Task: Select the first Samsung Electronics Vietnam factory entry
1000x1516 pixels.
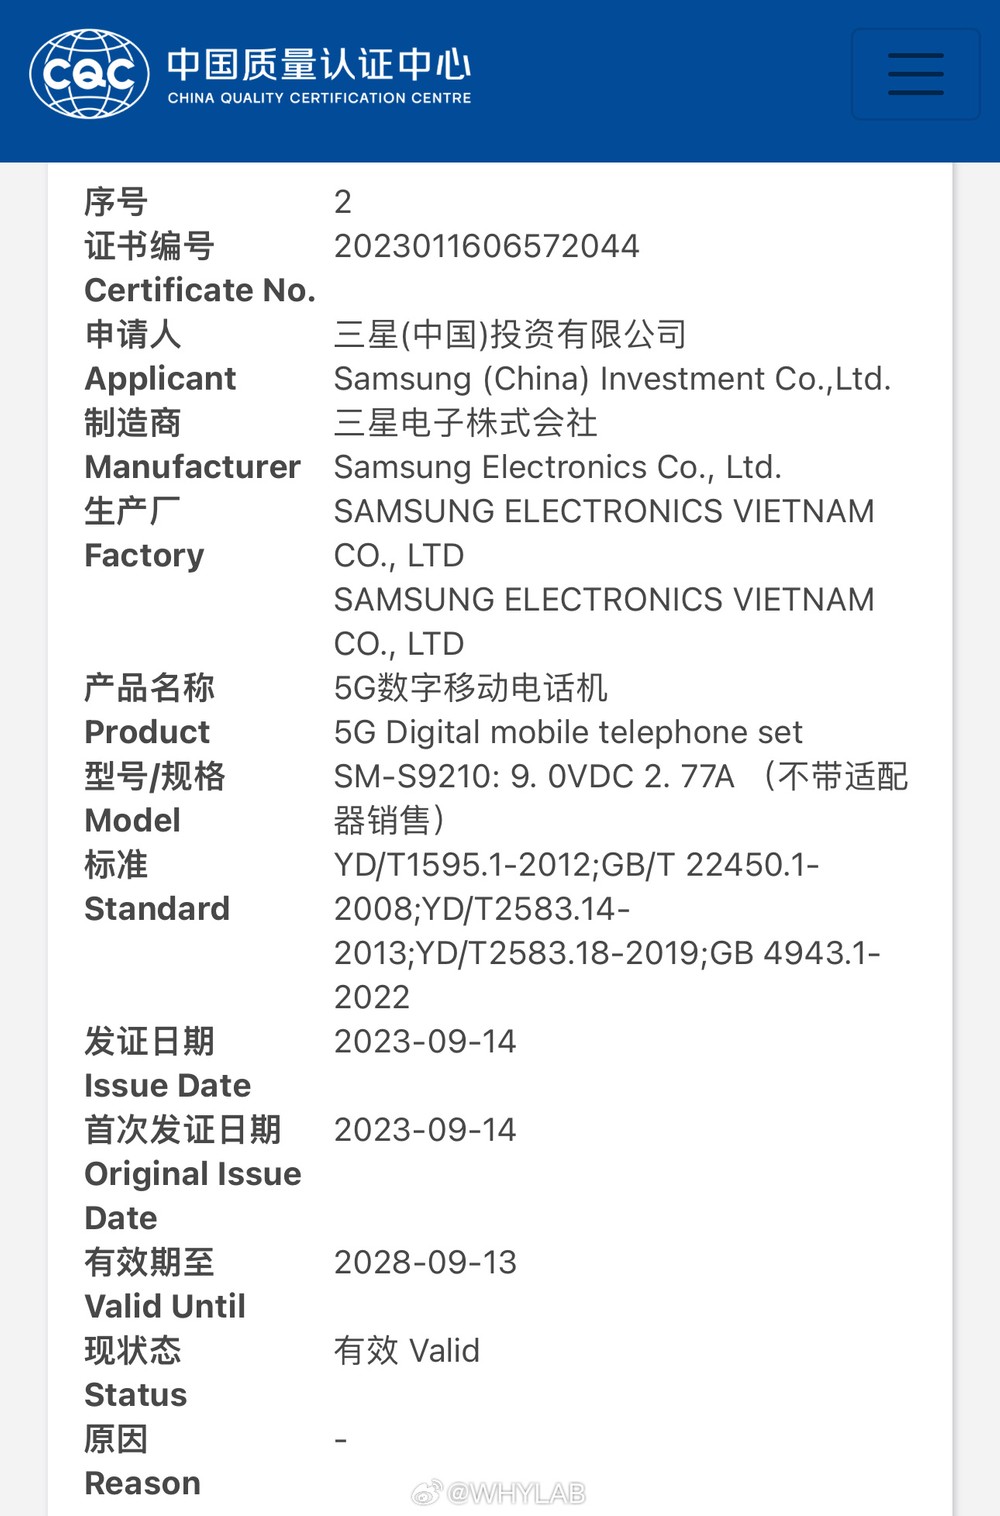Action: [604, 533]
